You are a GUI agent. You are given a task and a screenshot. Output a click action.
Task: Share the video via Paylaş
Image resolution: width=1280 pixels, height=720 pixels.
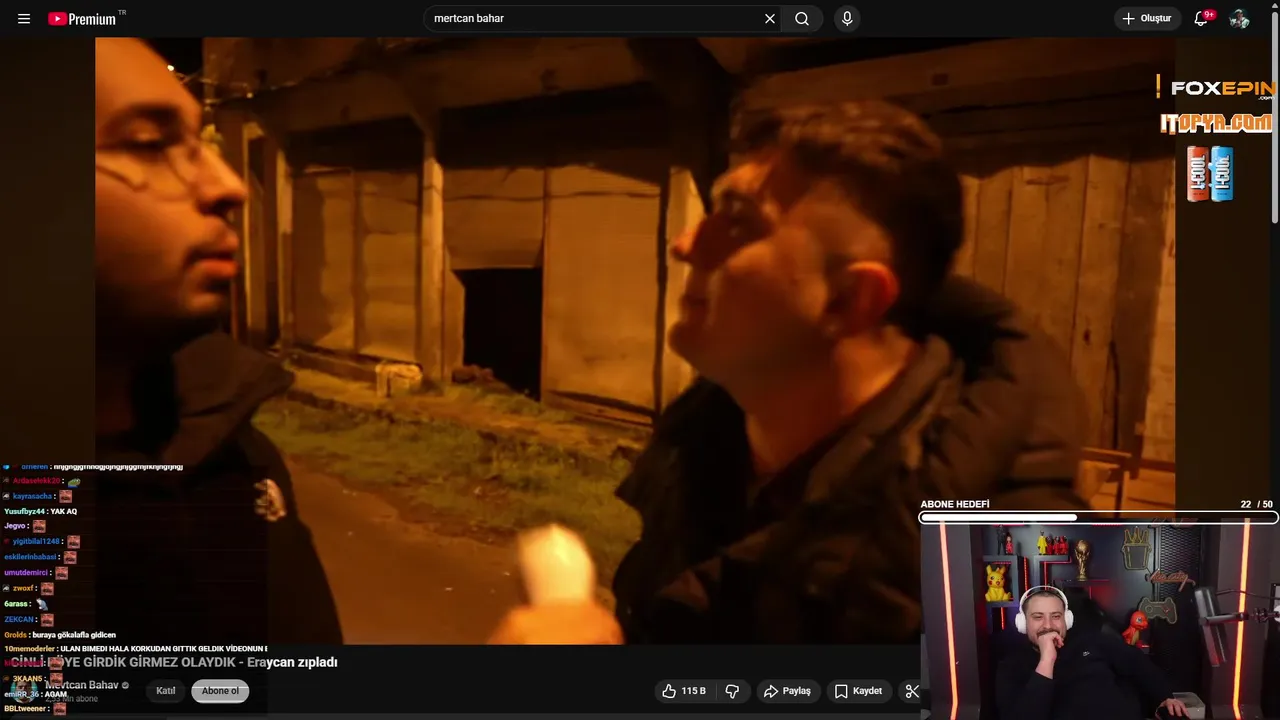(x=787, y=691)
